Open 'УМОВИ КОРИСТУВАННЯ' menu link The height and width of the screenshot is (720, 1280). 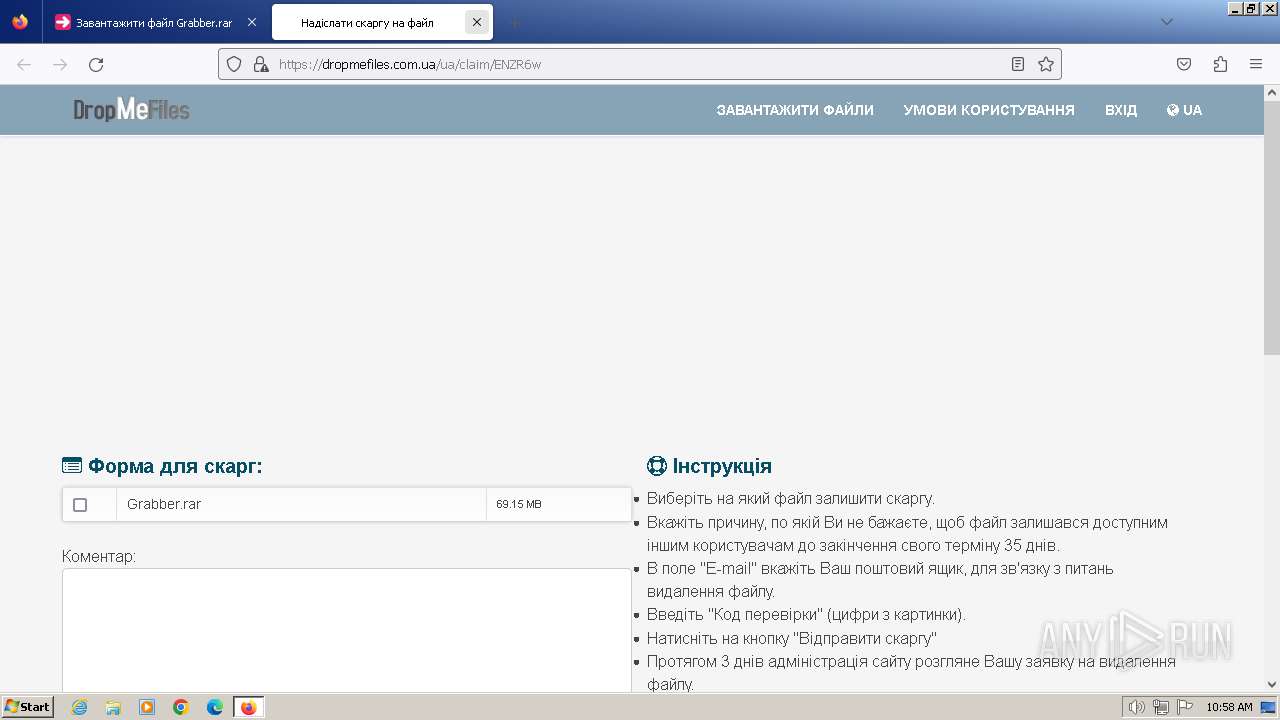pos(989,110)
